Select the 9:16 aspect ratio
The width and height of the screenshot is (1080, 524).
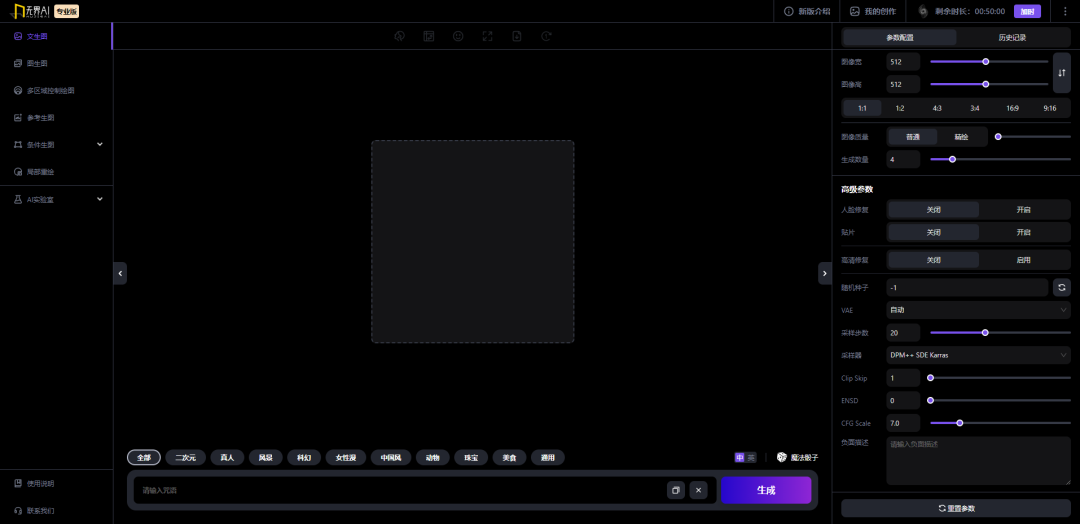click(x=1050, y=108)
